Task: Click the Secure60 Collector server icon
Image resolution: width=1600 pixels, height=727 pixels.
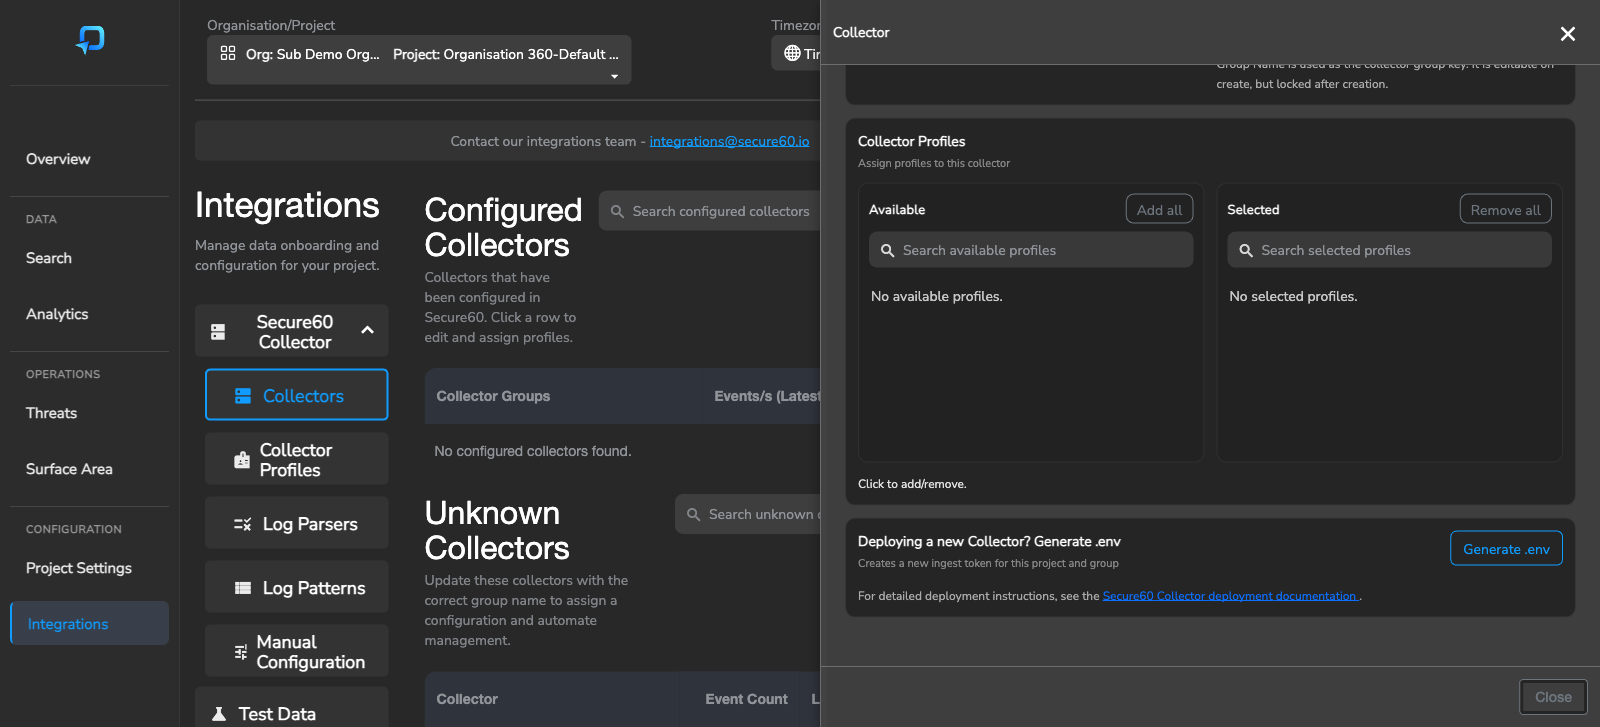Action: (218, 332)
